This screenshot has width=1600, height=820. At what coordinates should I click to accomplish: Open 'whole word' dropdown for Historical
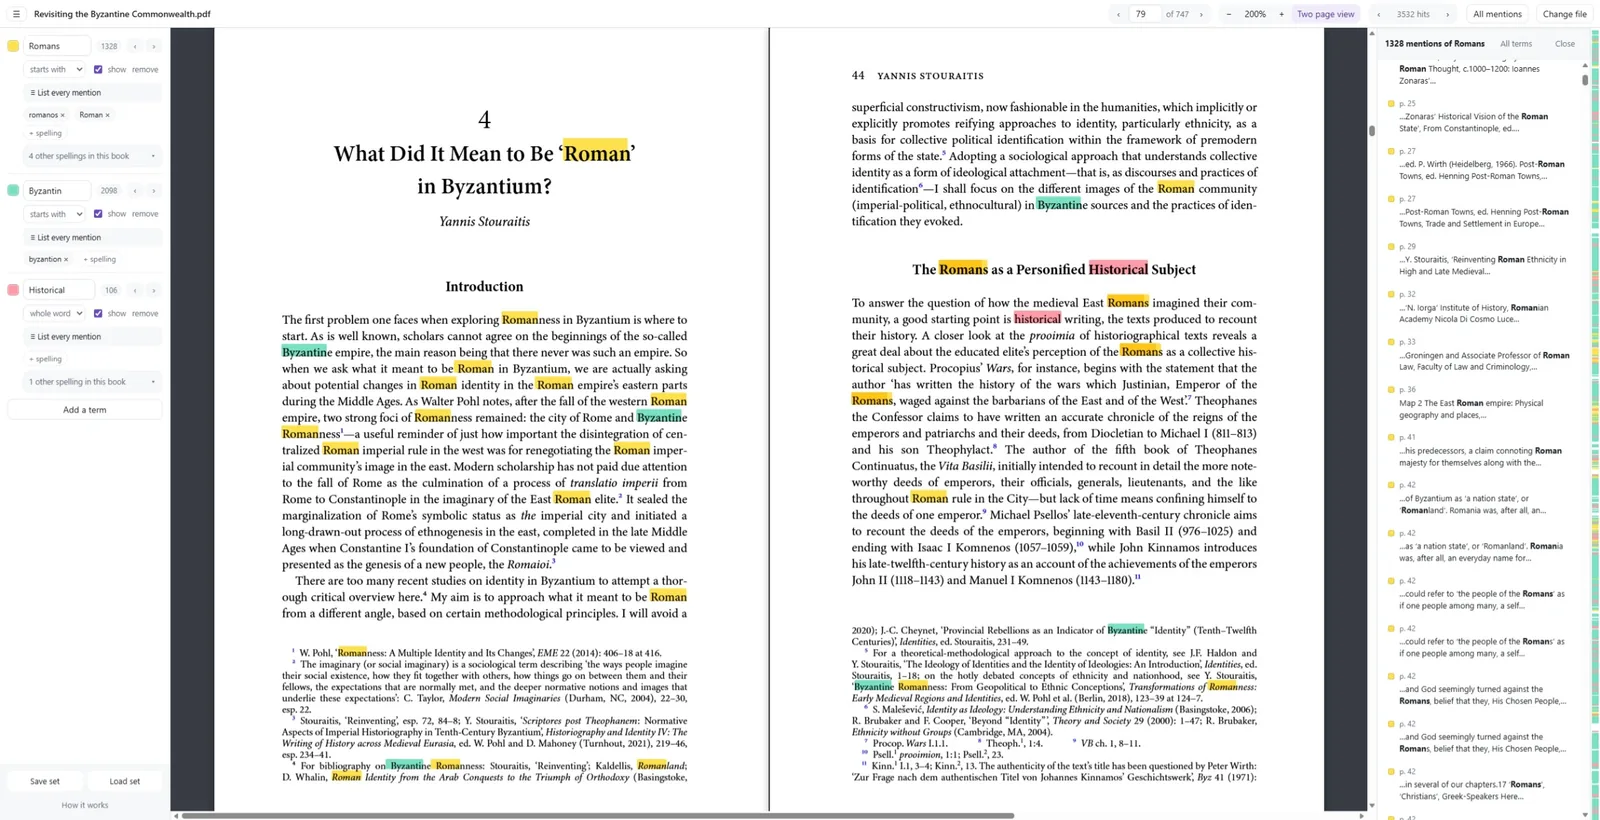[x=56, y=313]
